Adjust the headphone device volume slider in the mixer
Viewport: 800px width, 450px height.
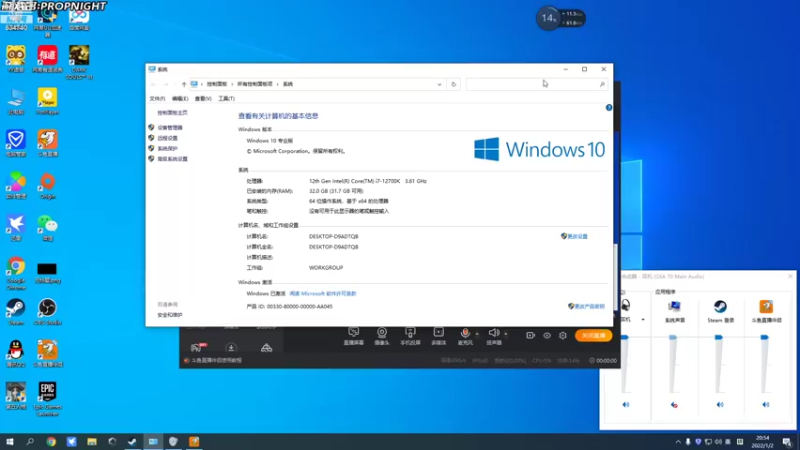(x=624, y=337)
